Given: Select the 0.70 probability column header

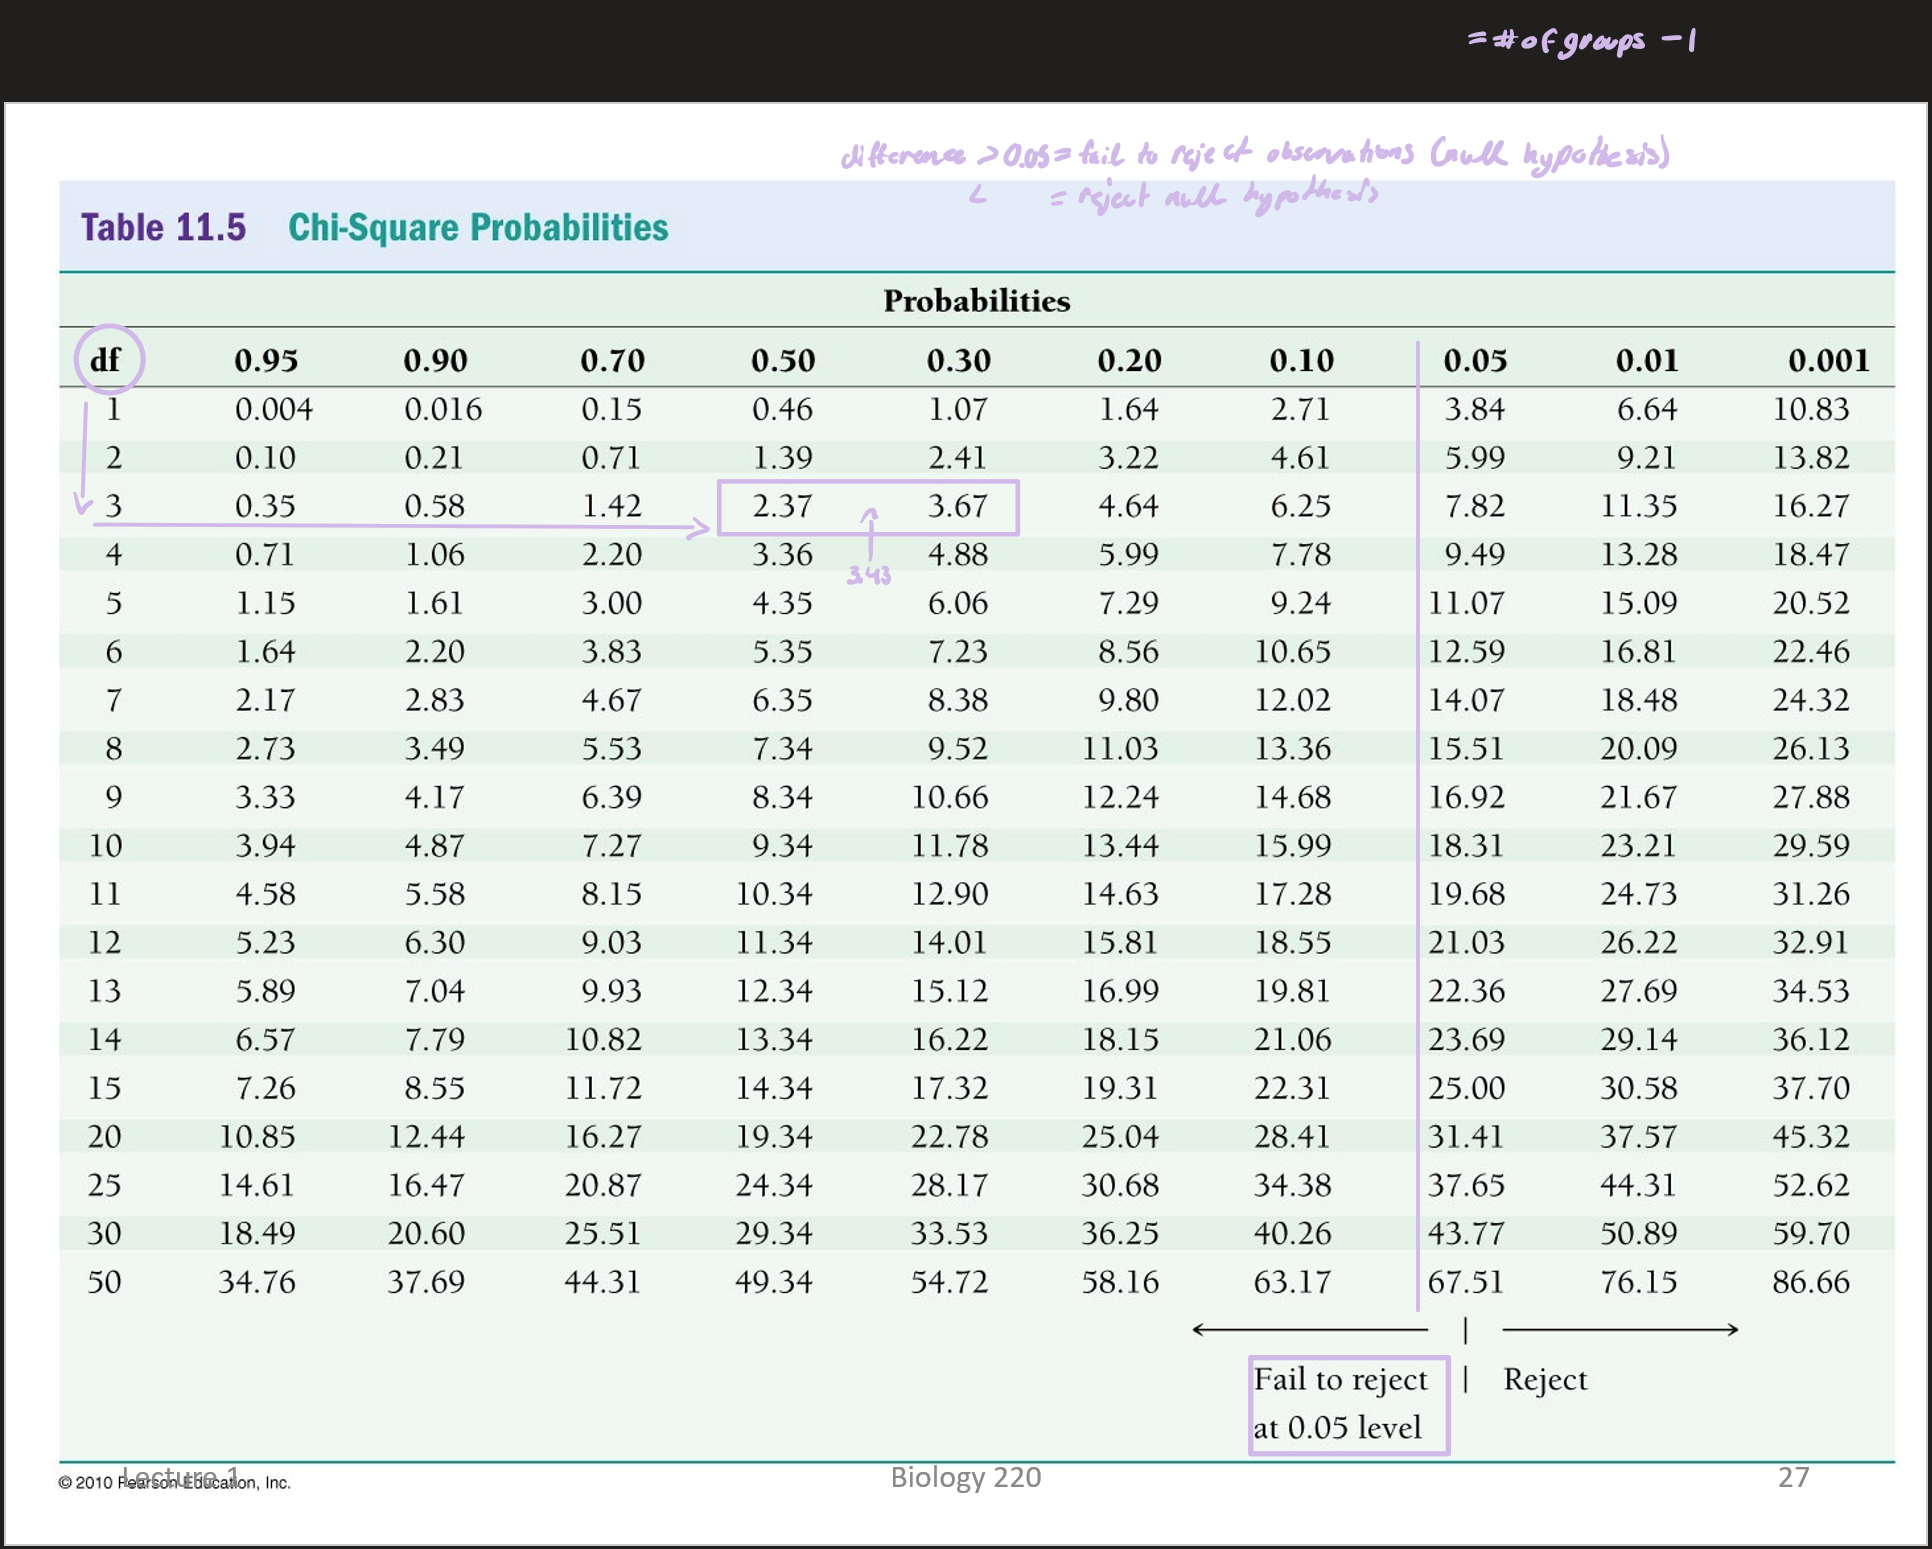Looking at the screenshot, I should coord(612,360).
